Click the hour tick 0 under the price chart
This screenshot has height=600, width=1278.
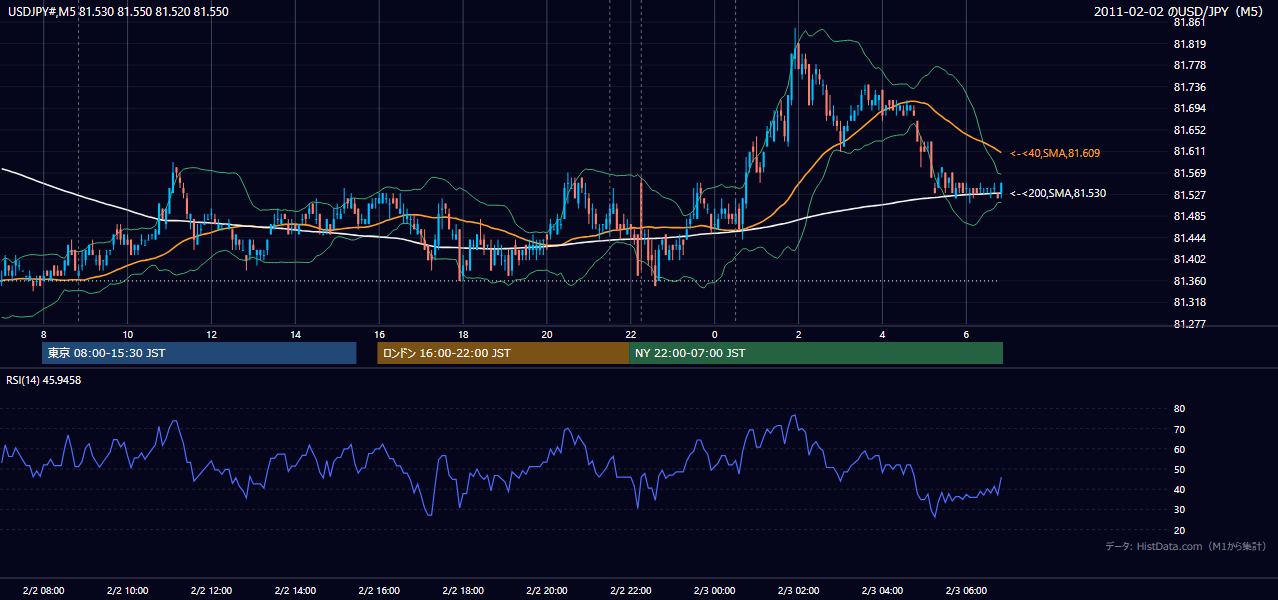click(715, 334)
